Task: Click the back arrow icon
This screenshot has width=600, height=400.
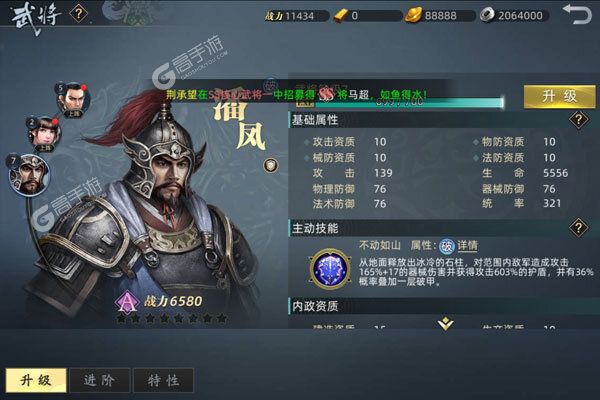Action: pyautogui.click(x=577, y=15)
